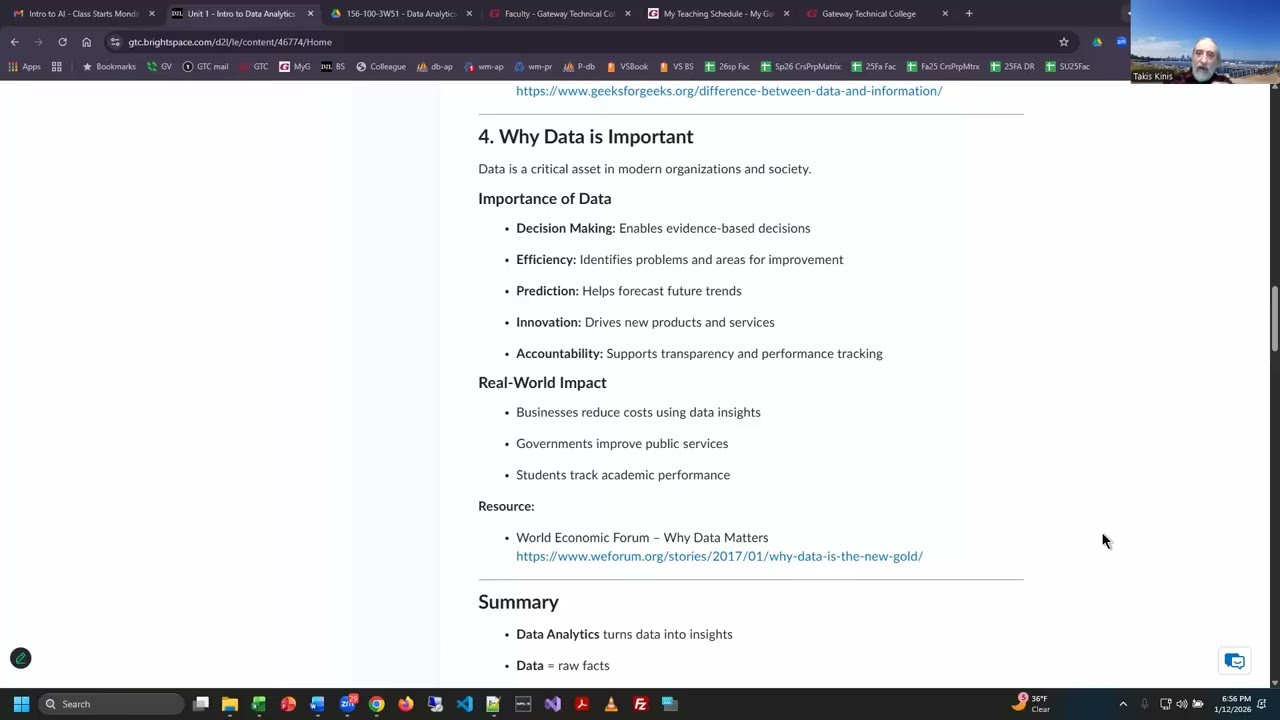Screen dimensions: 1280x720
Task: Open Firefox from the taskbar
Action: [405, 704]
